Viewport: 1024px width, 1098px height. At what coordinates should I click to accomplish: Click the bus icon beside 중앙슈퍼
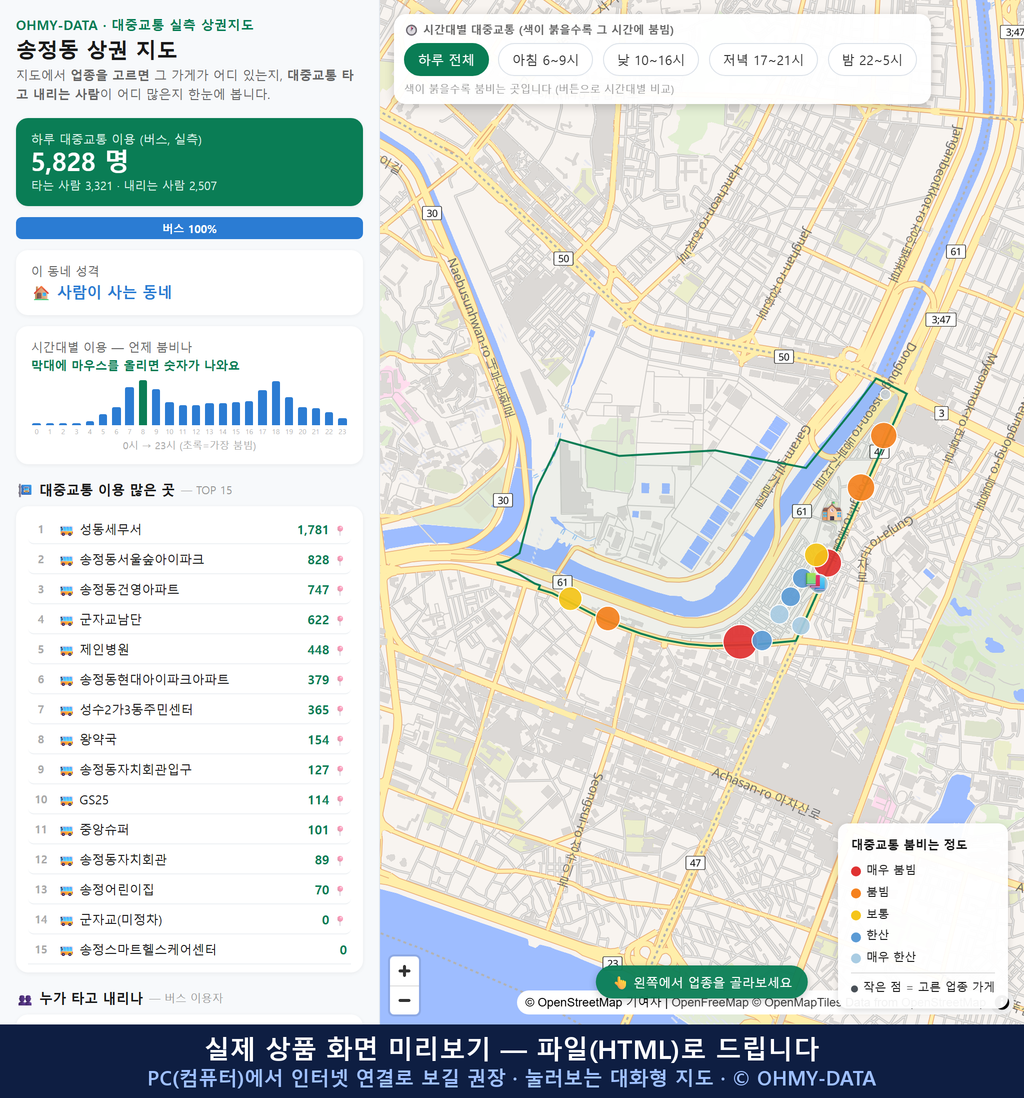click(x=66, y=831)
